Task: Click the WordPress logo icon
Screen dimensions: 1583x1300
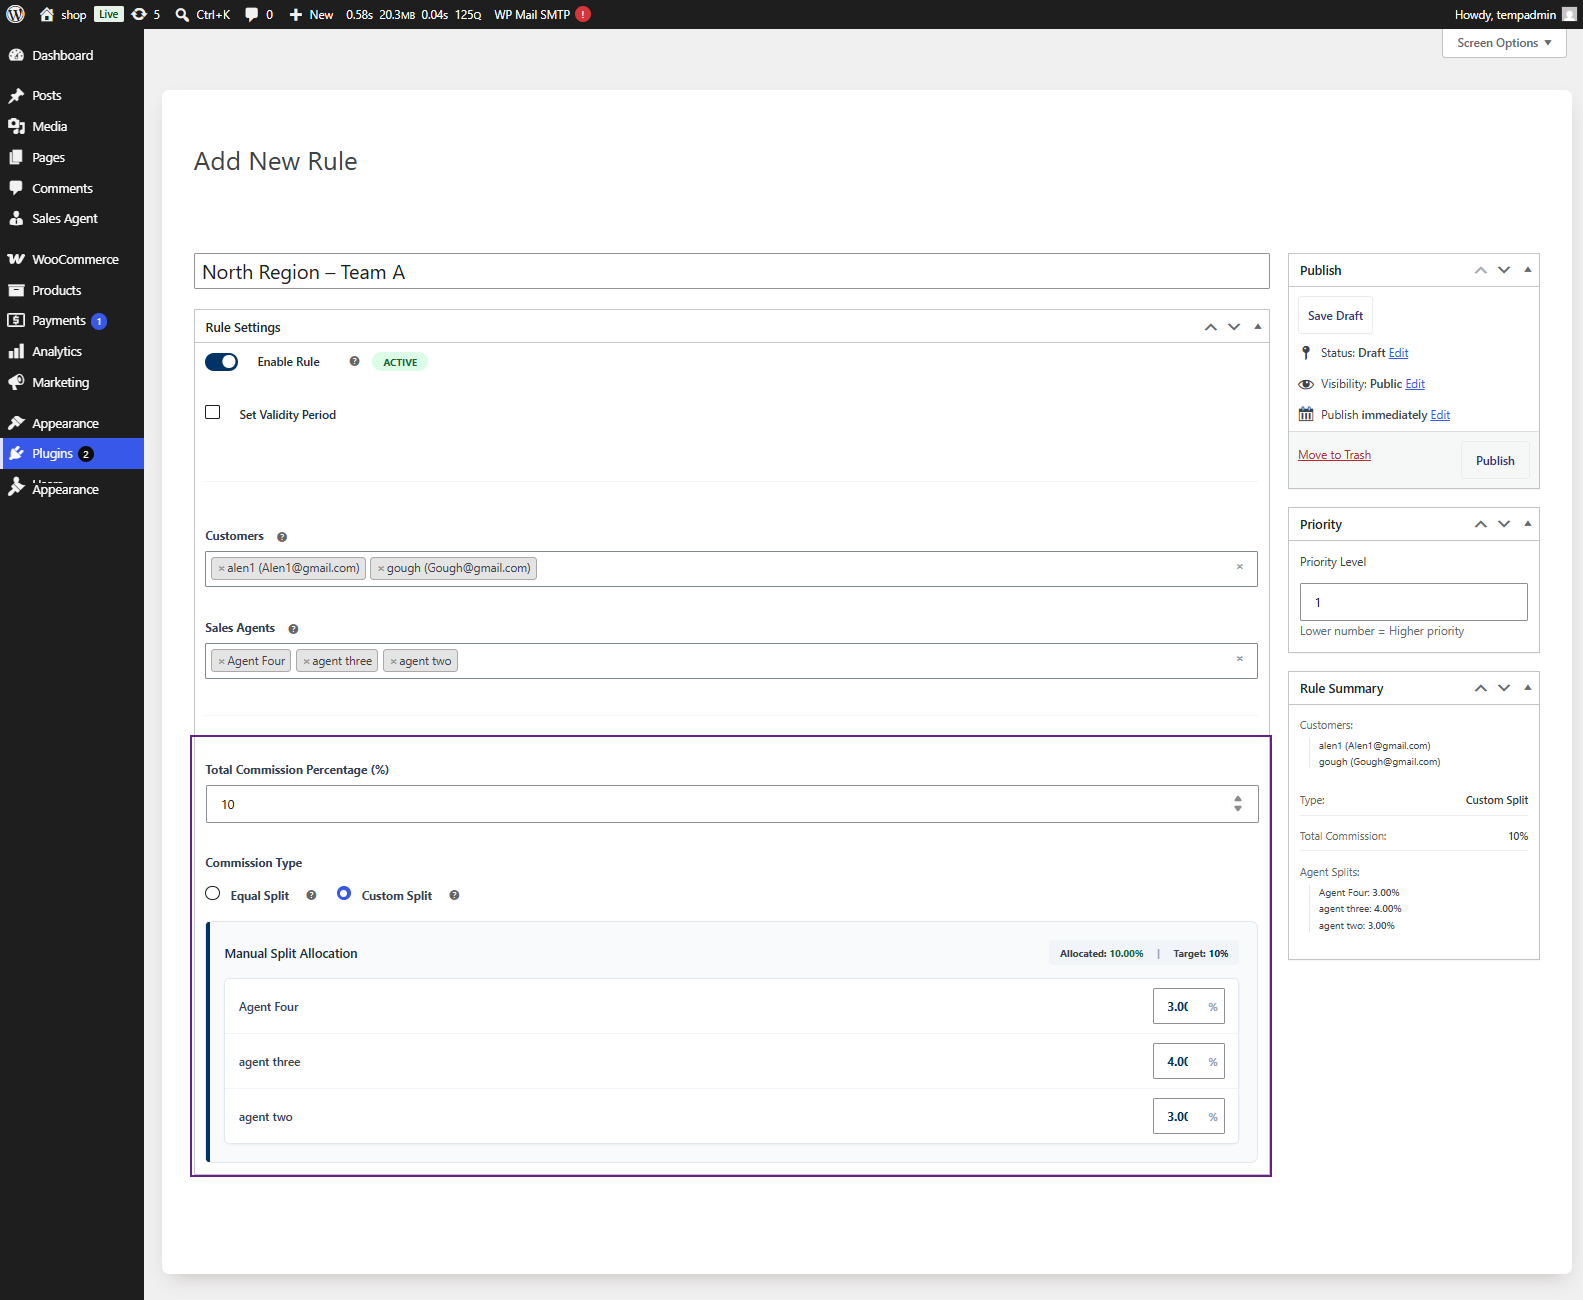Action: pos(15,14)
